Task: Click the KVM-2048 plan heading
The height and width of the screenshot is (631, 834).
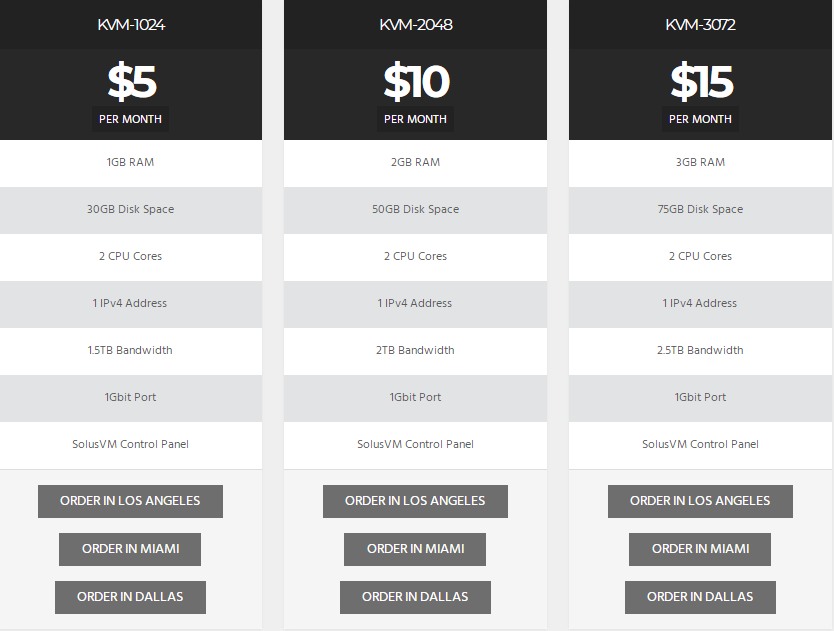Action: 415,25
